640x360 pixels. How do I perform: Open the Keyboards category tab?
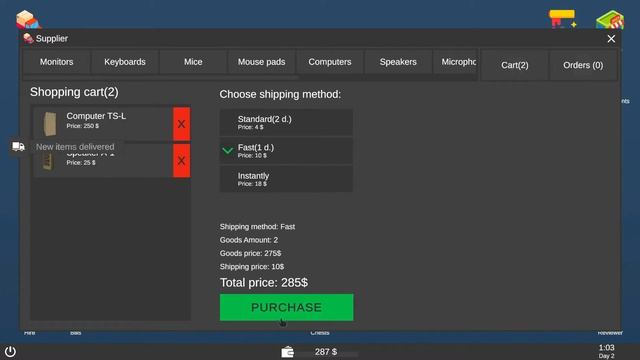[x=125, y=62]
